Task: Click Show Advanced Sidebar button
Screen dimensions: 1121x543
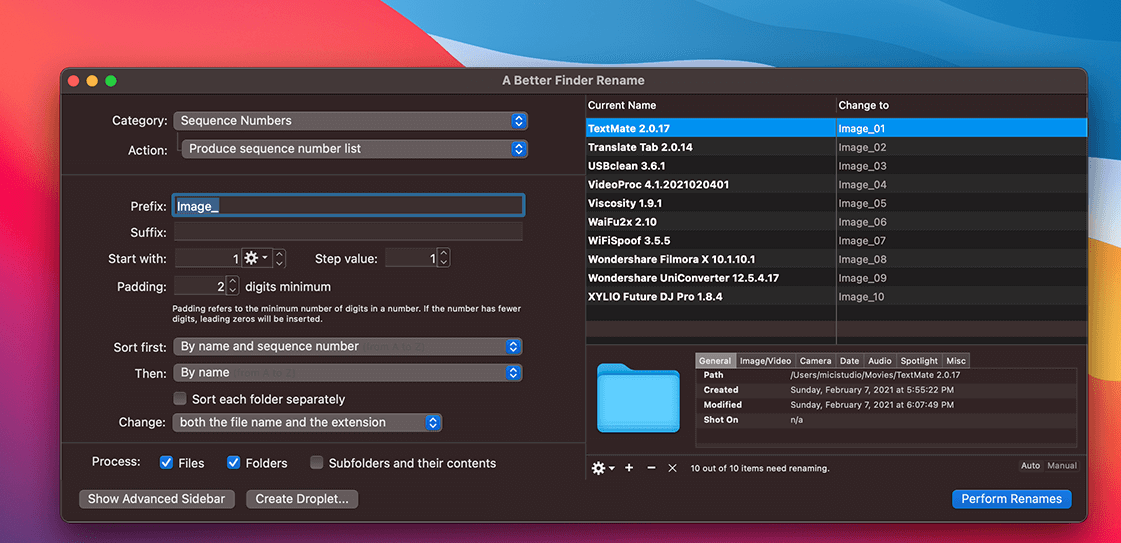Action: 158,499
